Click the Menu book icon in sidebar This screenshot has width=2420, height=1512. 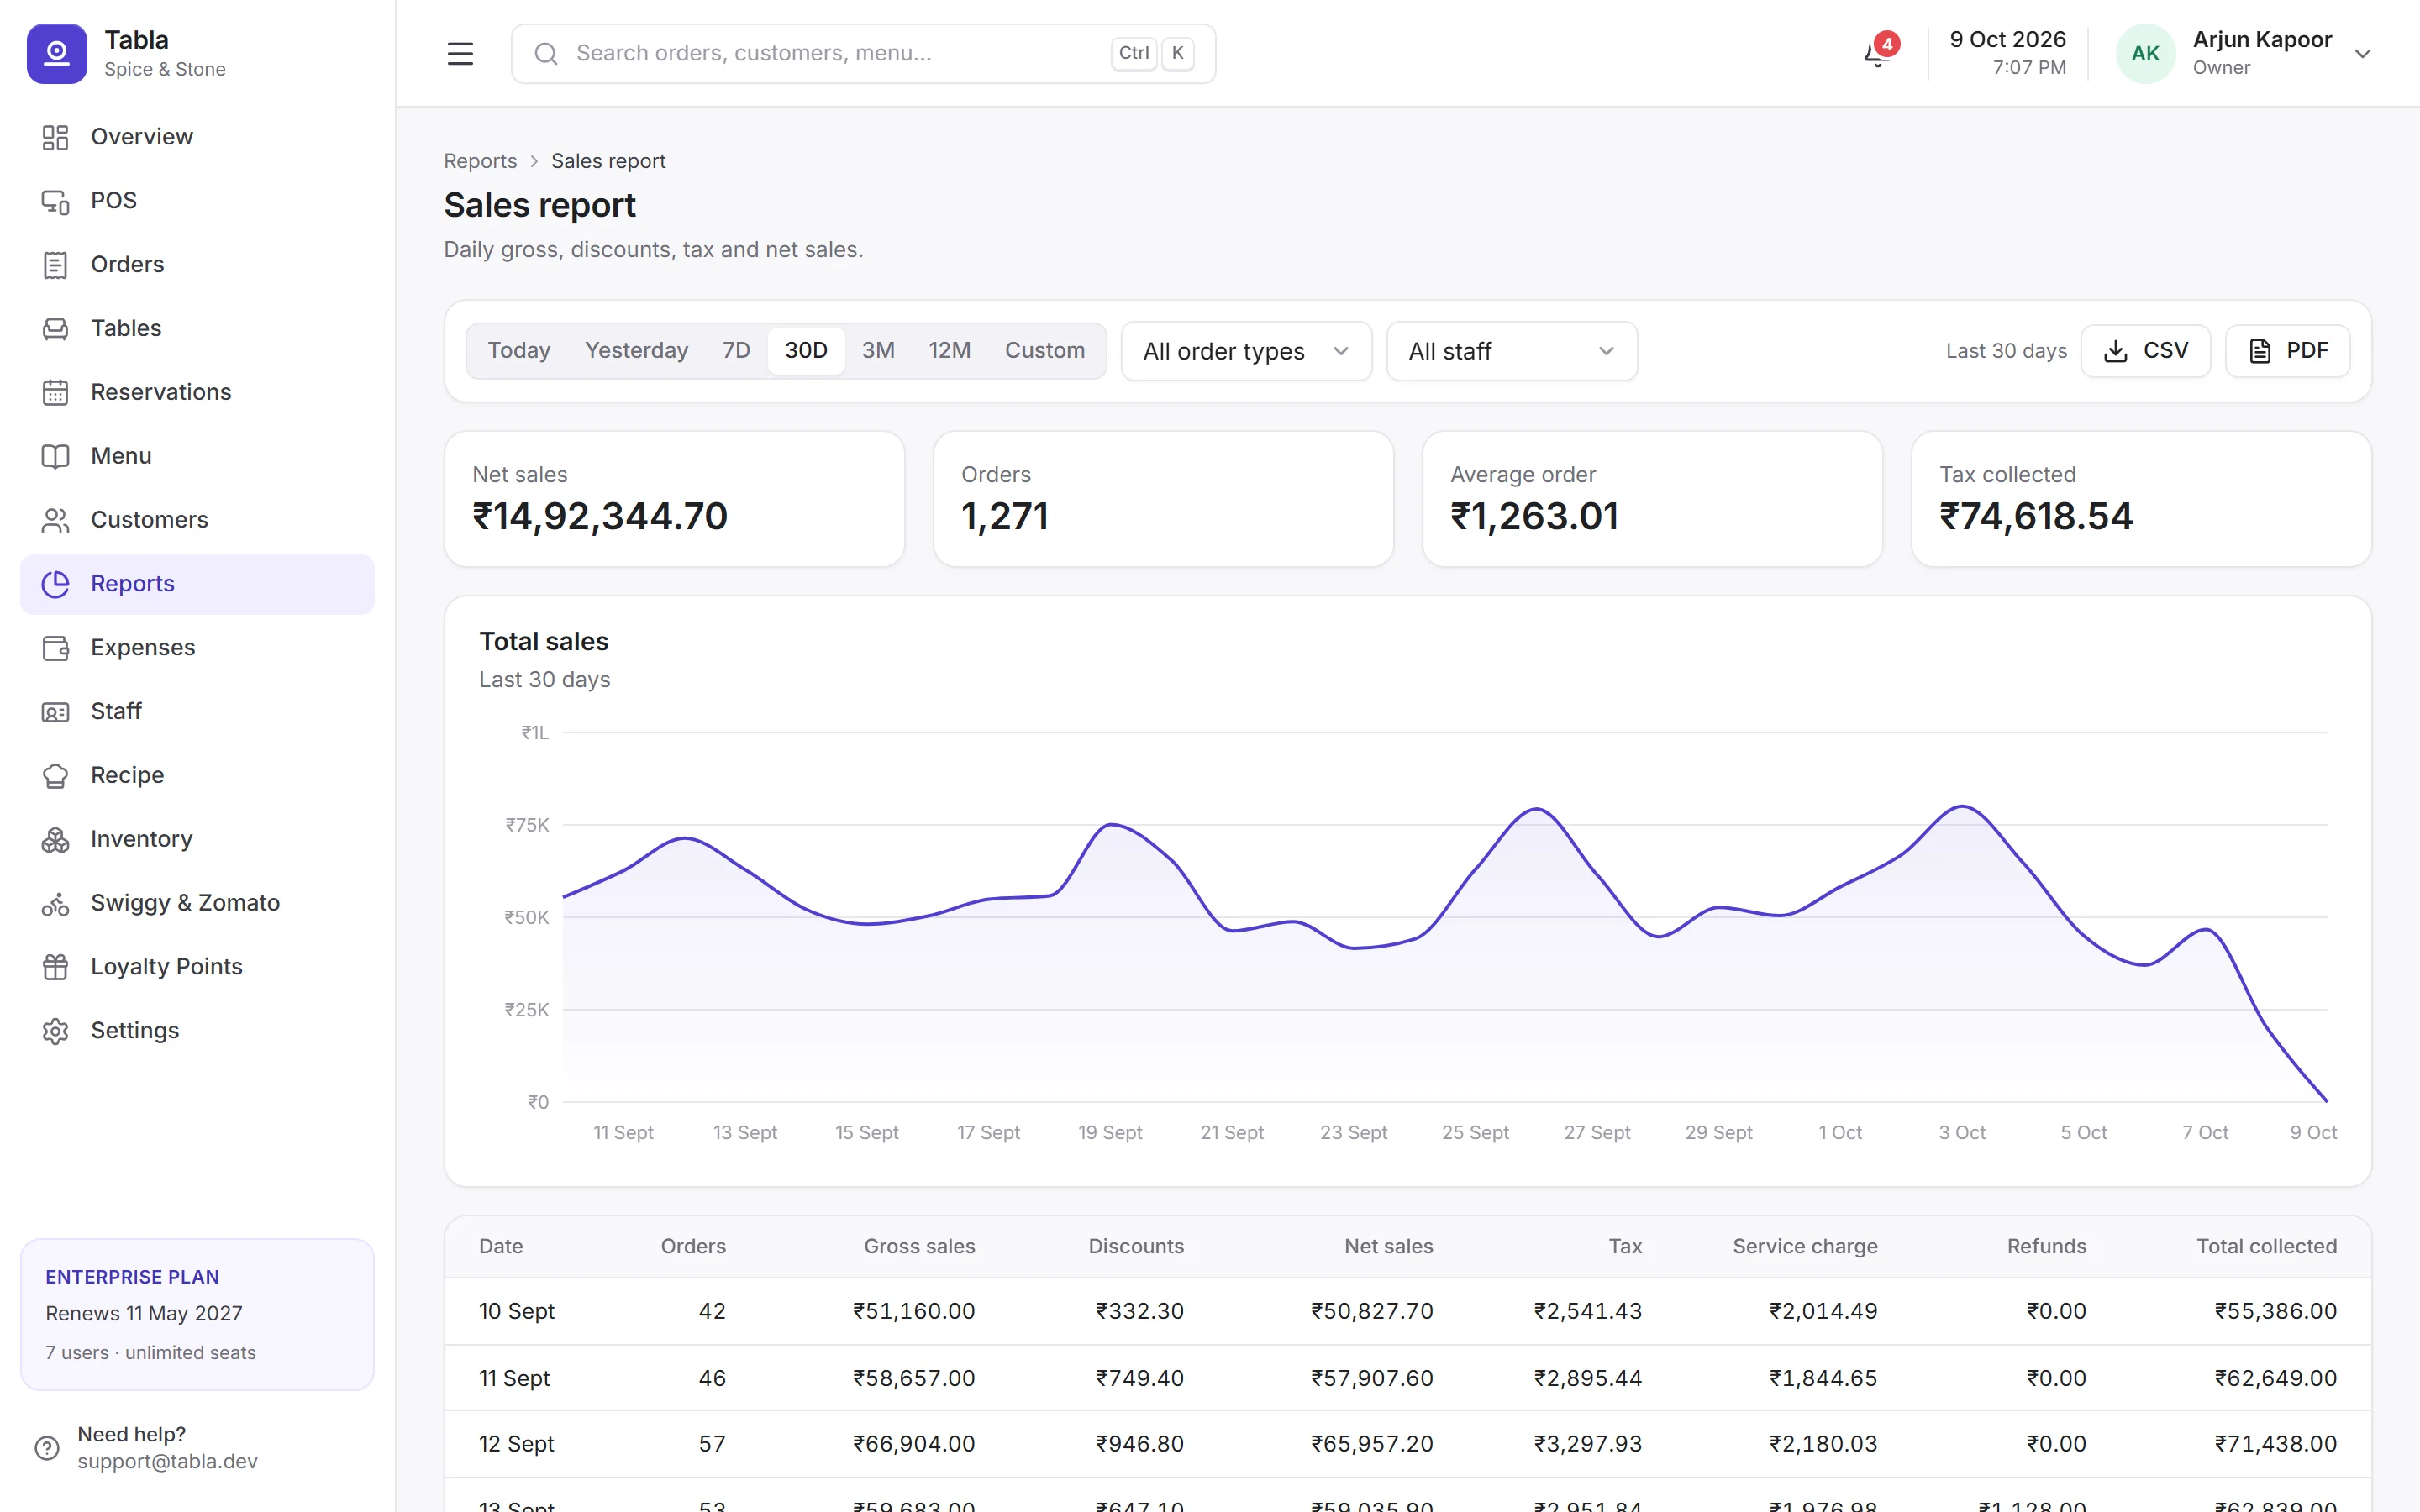pyautogui.click(x=55, y=457)
